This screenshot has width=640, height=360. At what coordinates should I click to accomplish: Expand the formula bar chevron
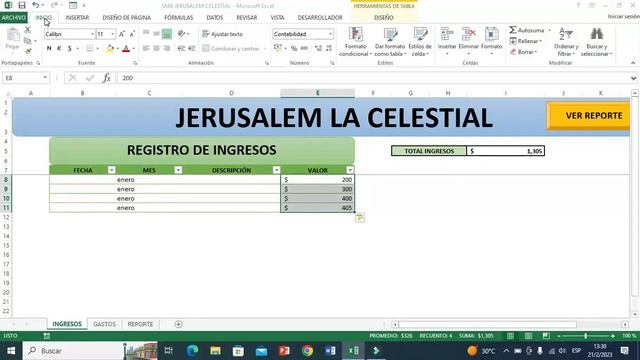[633, 78]
